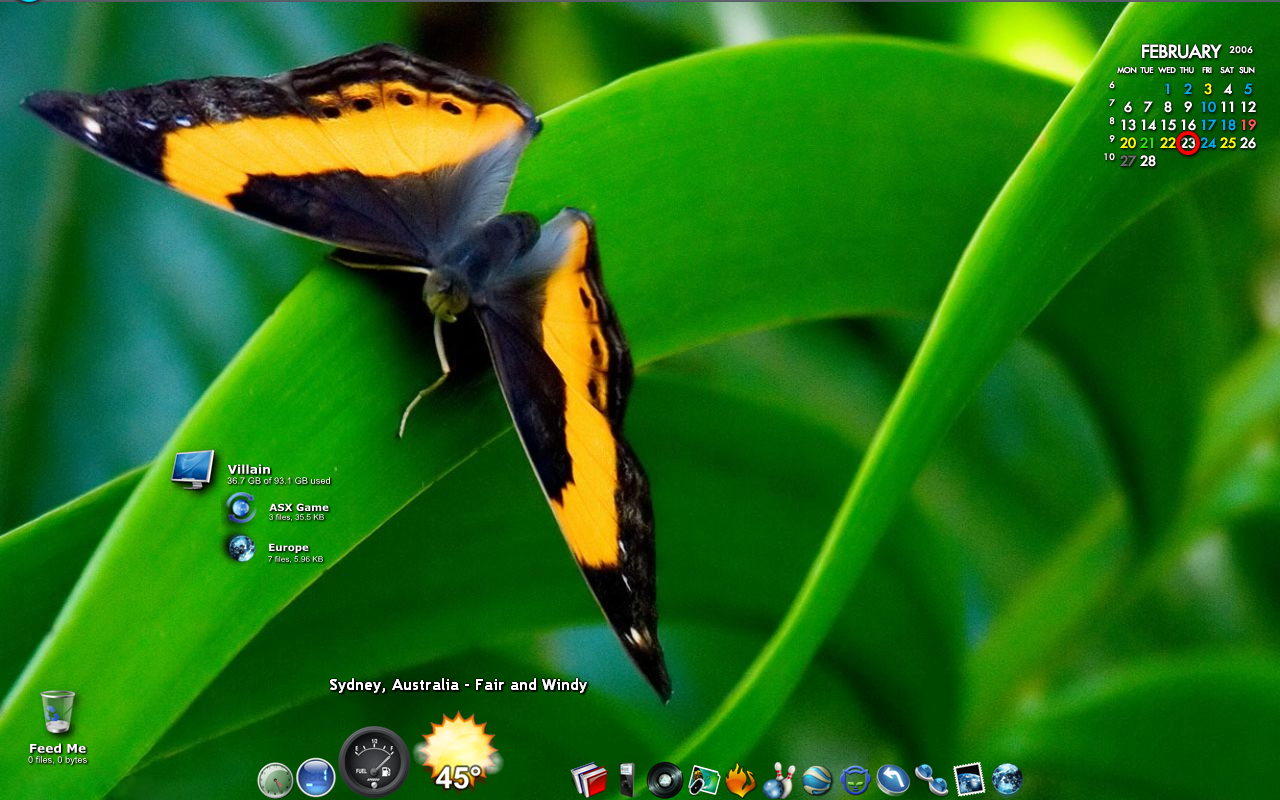Click the "3 files, 35.5 KB" text
This screenshot has height=800, width=1280.
tap(296, 517)
